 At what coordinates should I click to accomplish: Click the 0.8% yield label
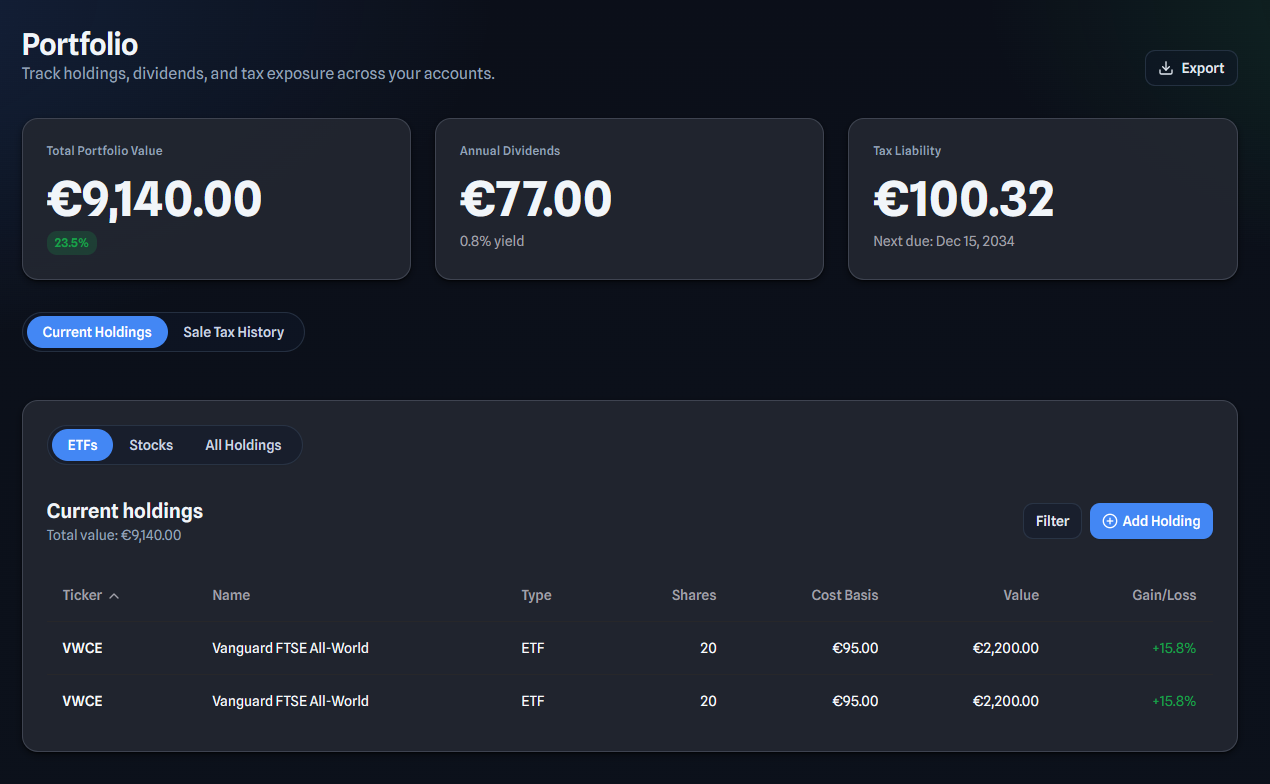[x=492, y=241]
